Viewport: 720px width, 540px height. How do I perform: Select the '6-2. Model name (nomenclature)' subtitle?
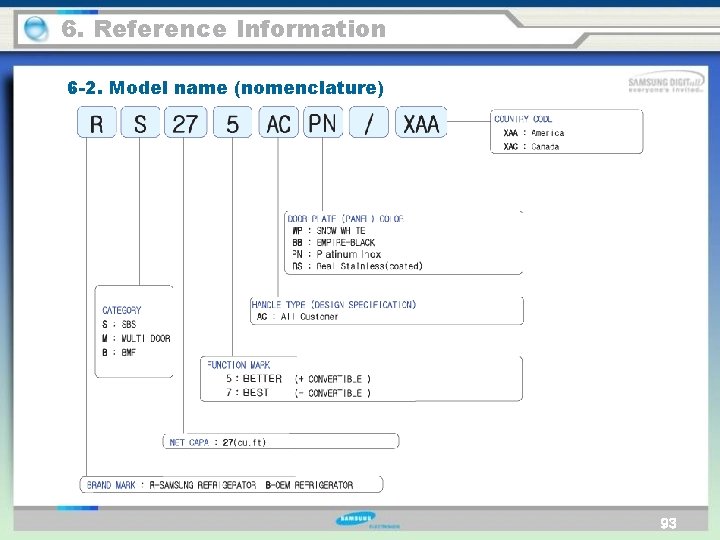[225, 87]
